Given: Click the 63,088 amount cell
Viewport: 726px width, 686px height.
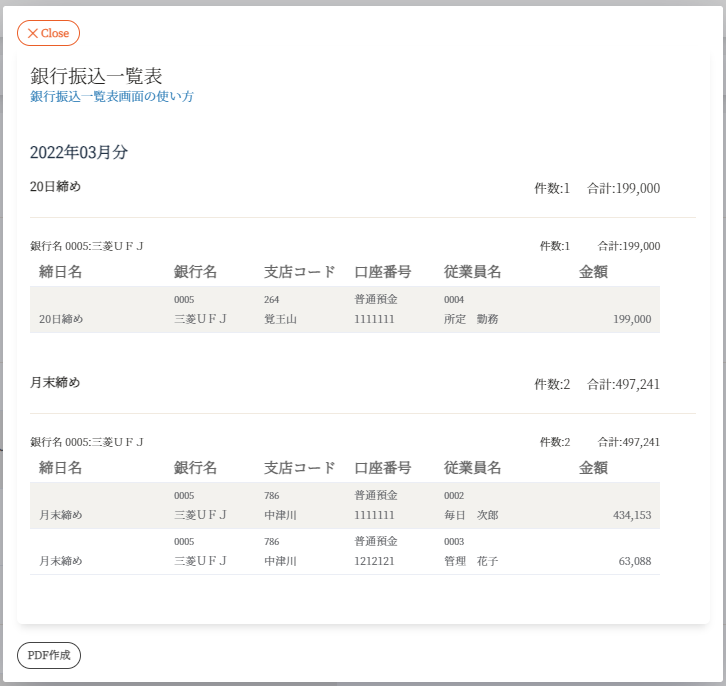Looking at the screenshot, I should click(634, 561).
